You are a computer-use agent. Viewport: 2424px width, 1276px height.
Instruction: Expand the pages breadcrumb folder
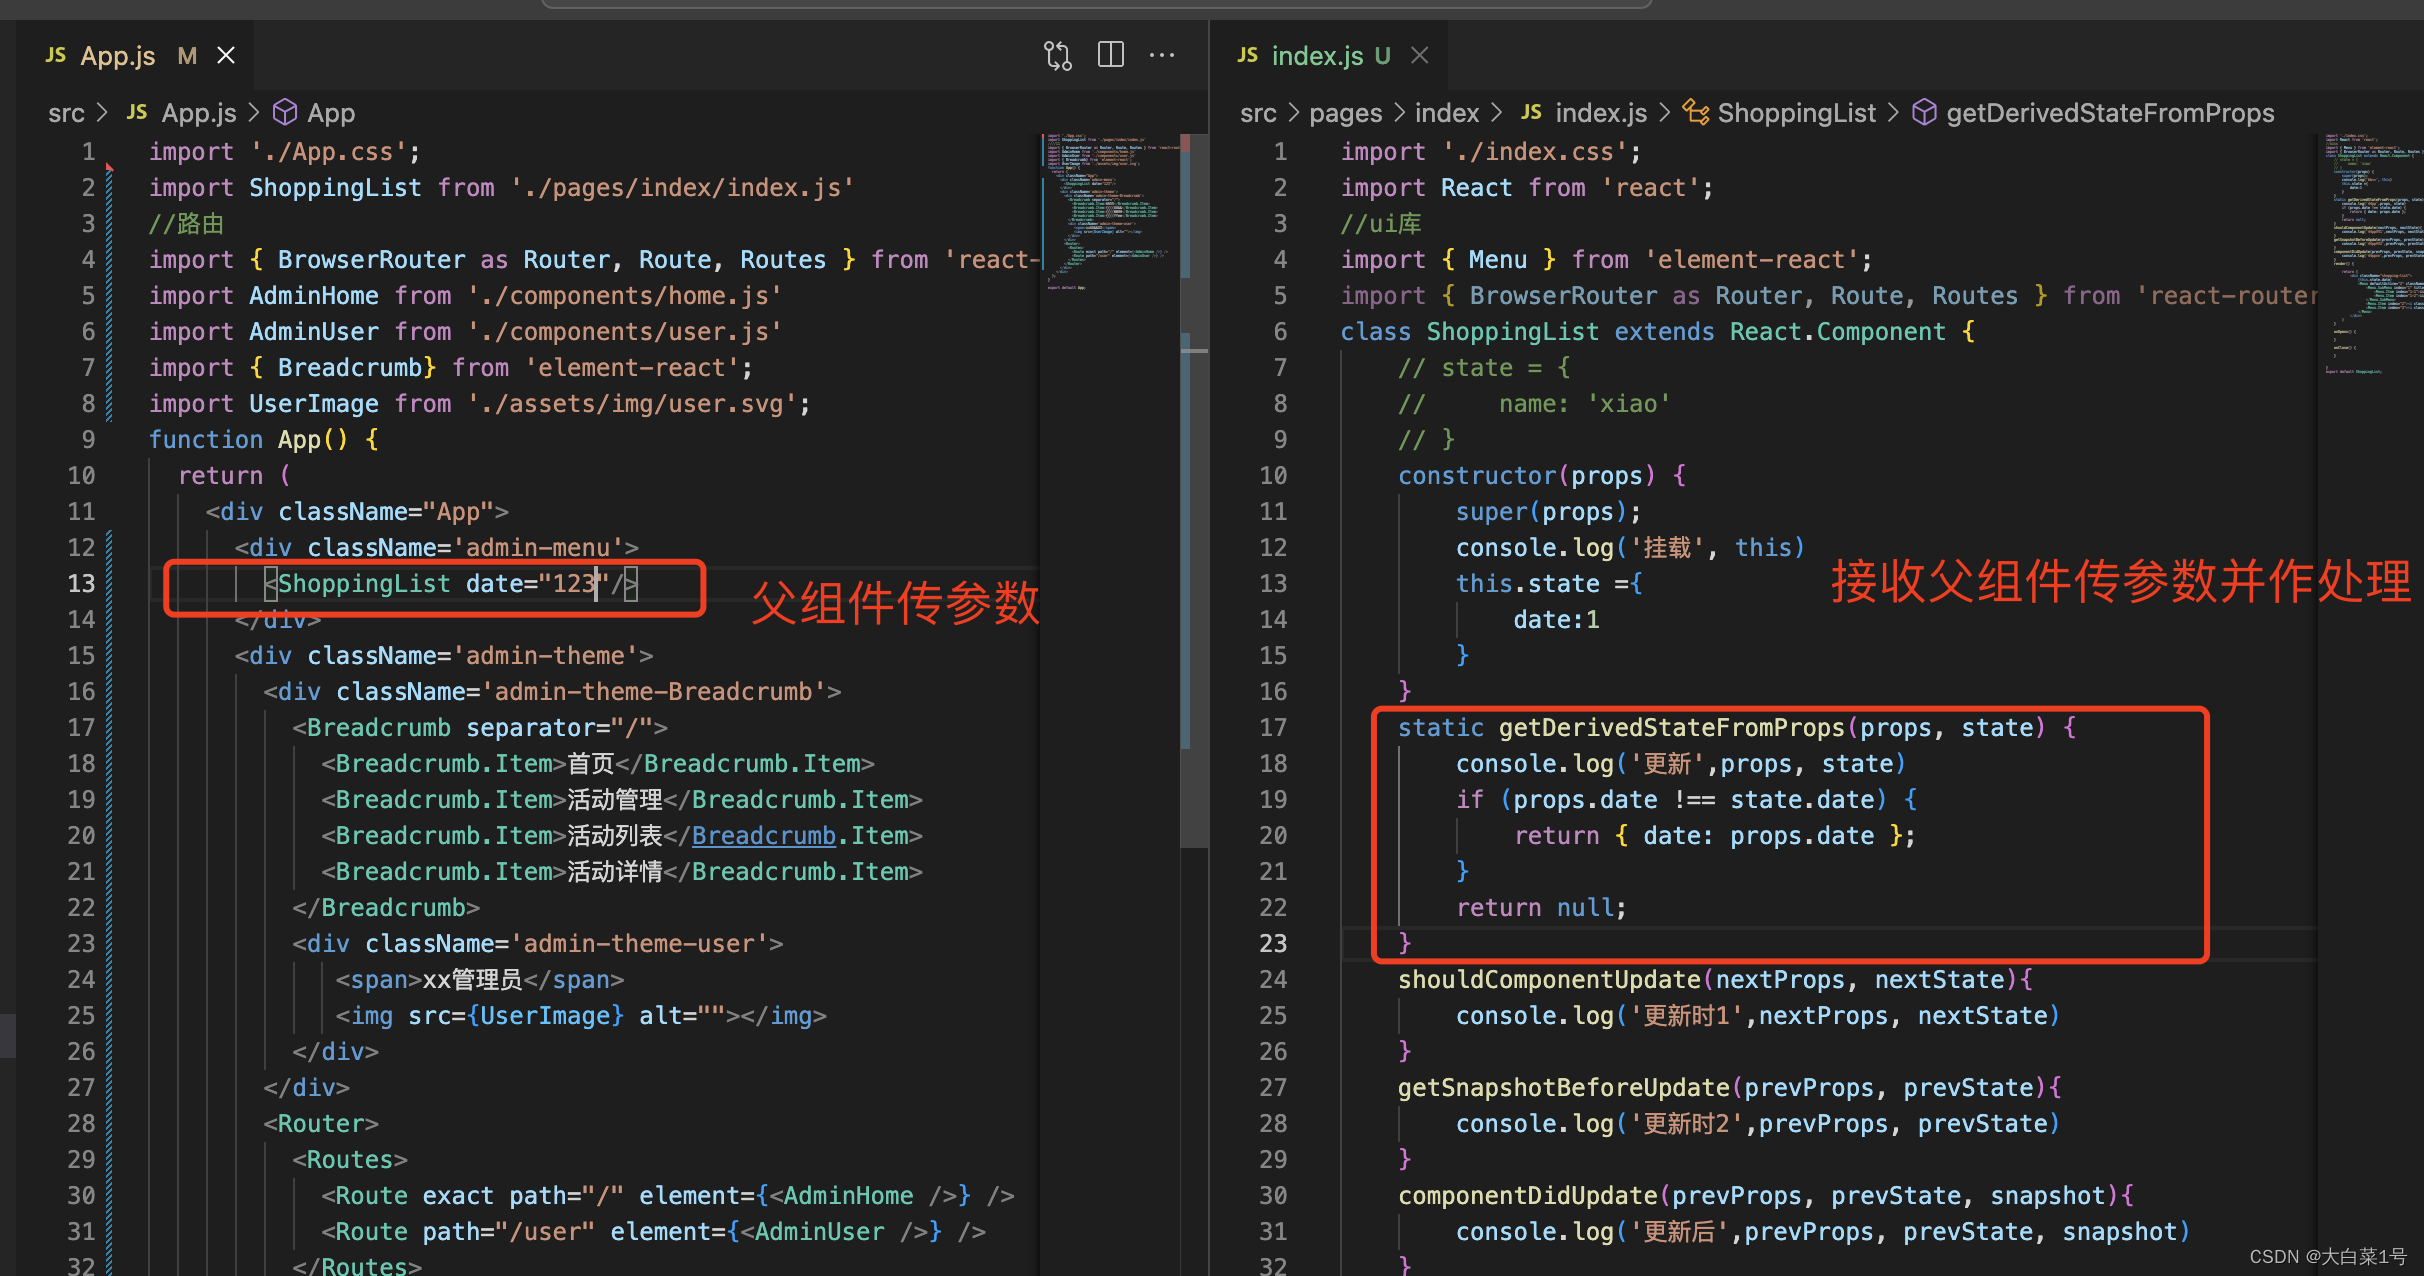[1345, 113]
